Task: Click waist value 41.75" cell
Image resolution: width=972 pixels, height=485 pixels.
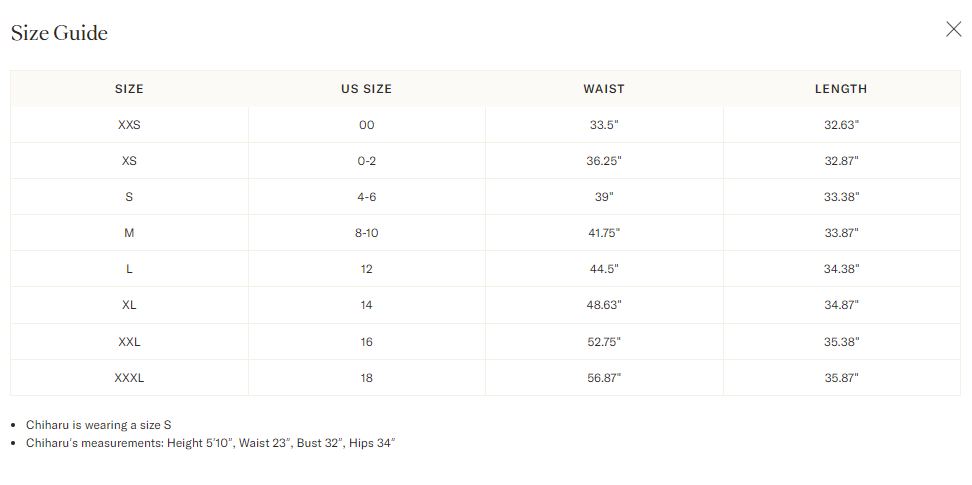Action: pos(604,233)
